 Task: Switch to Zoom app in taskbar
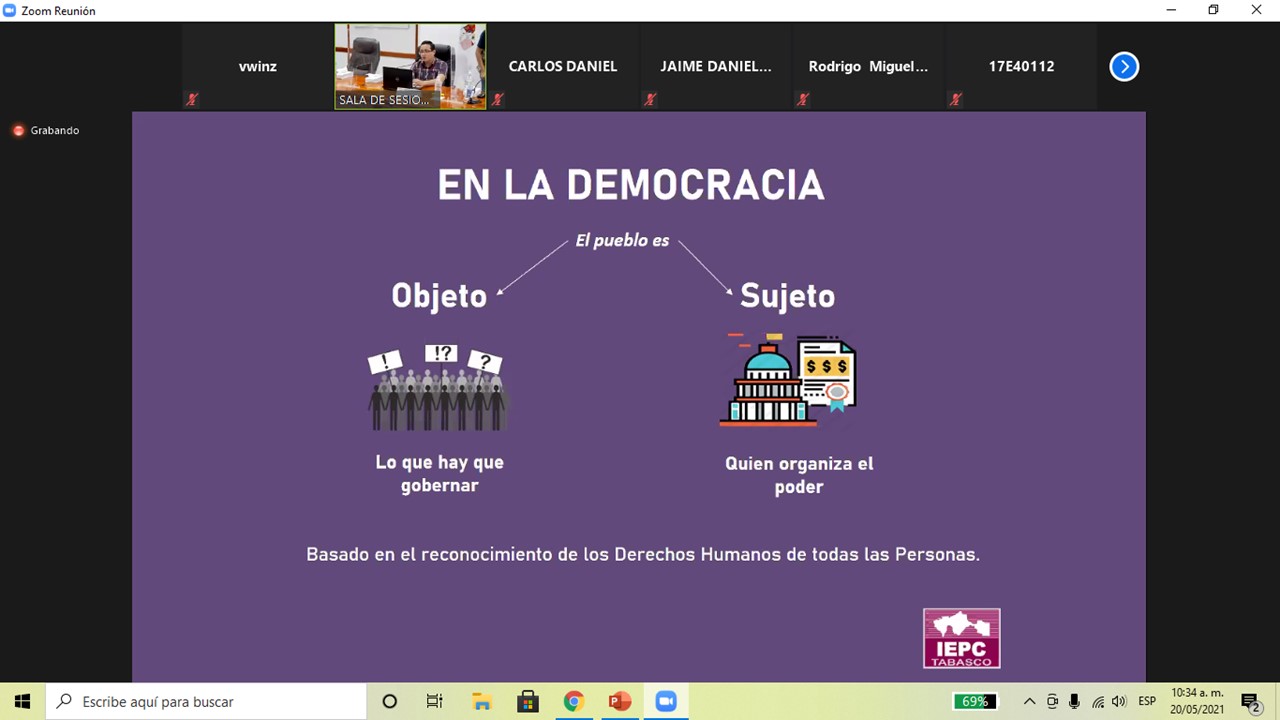[666, 701]
